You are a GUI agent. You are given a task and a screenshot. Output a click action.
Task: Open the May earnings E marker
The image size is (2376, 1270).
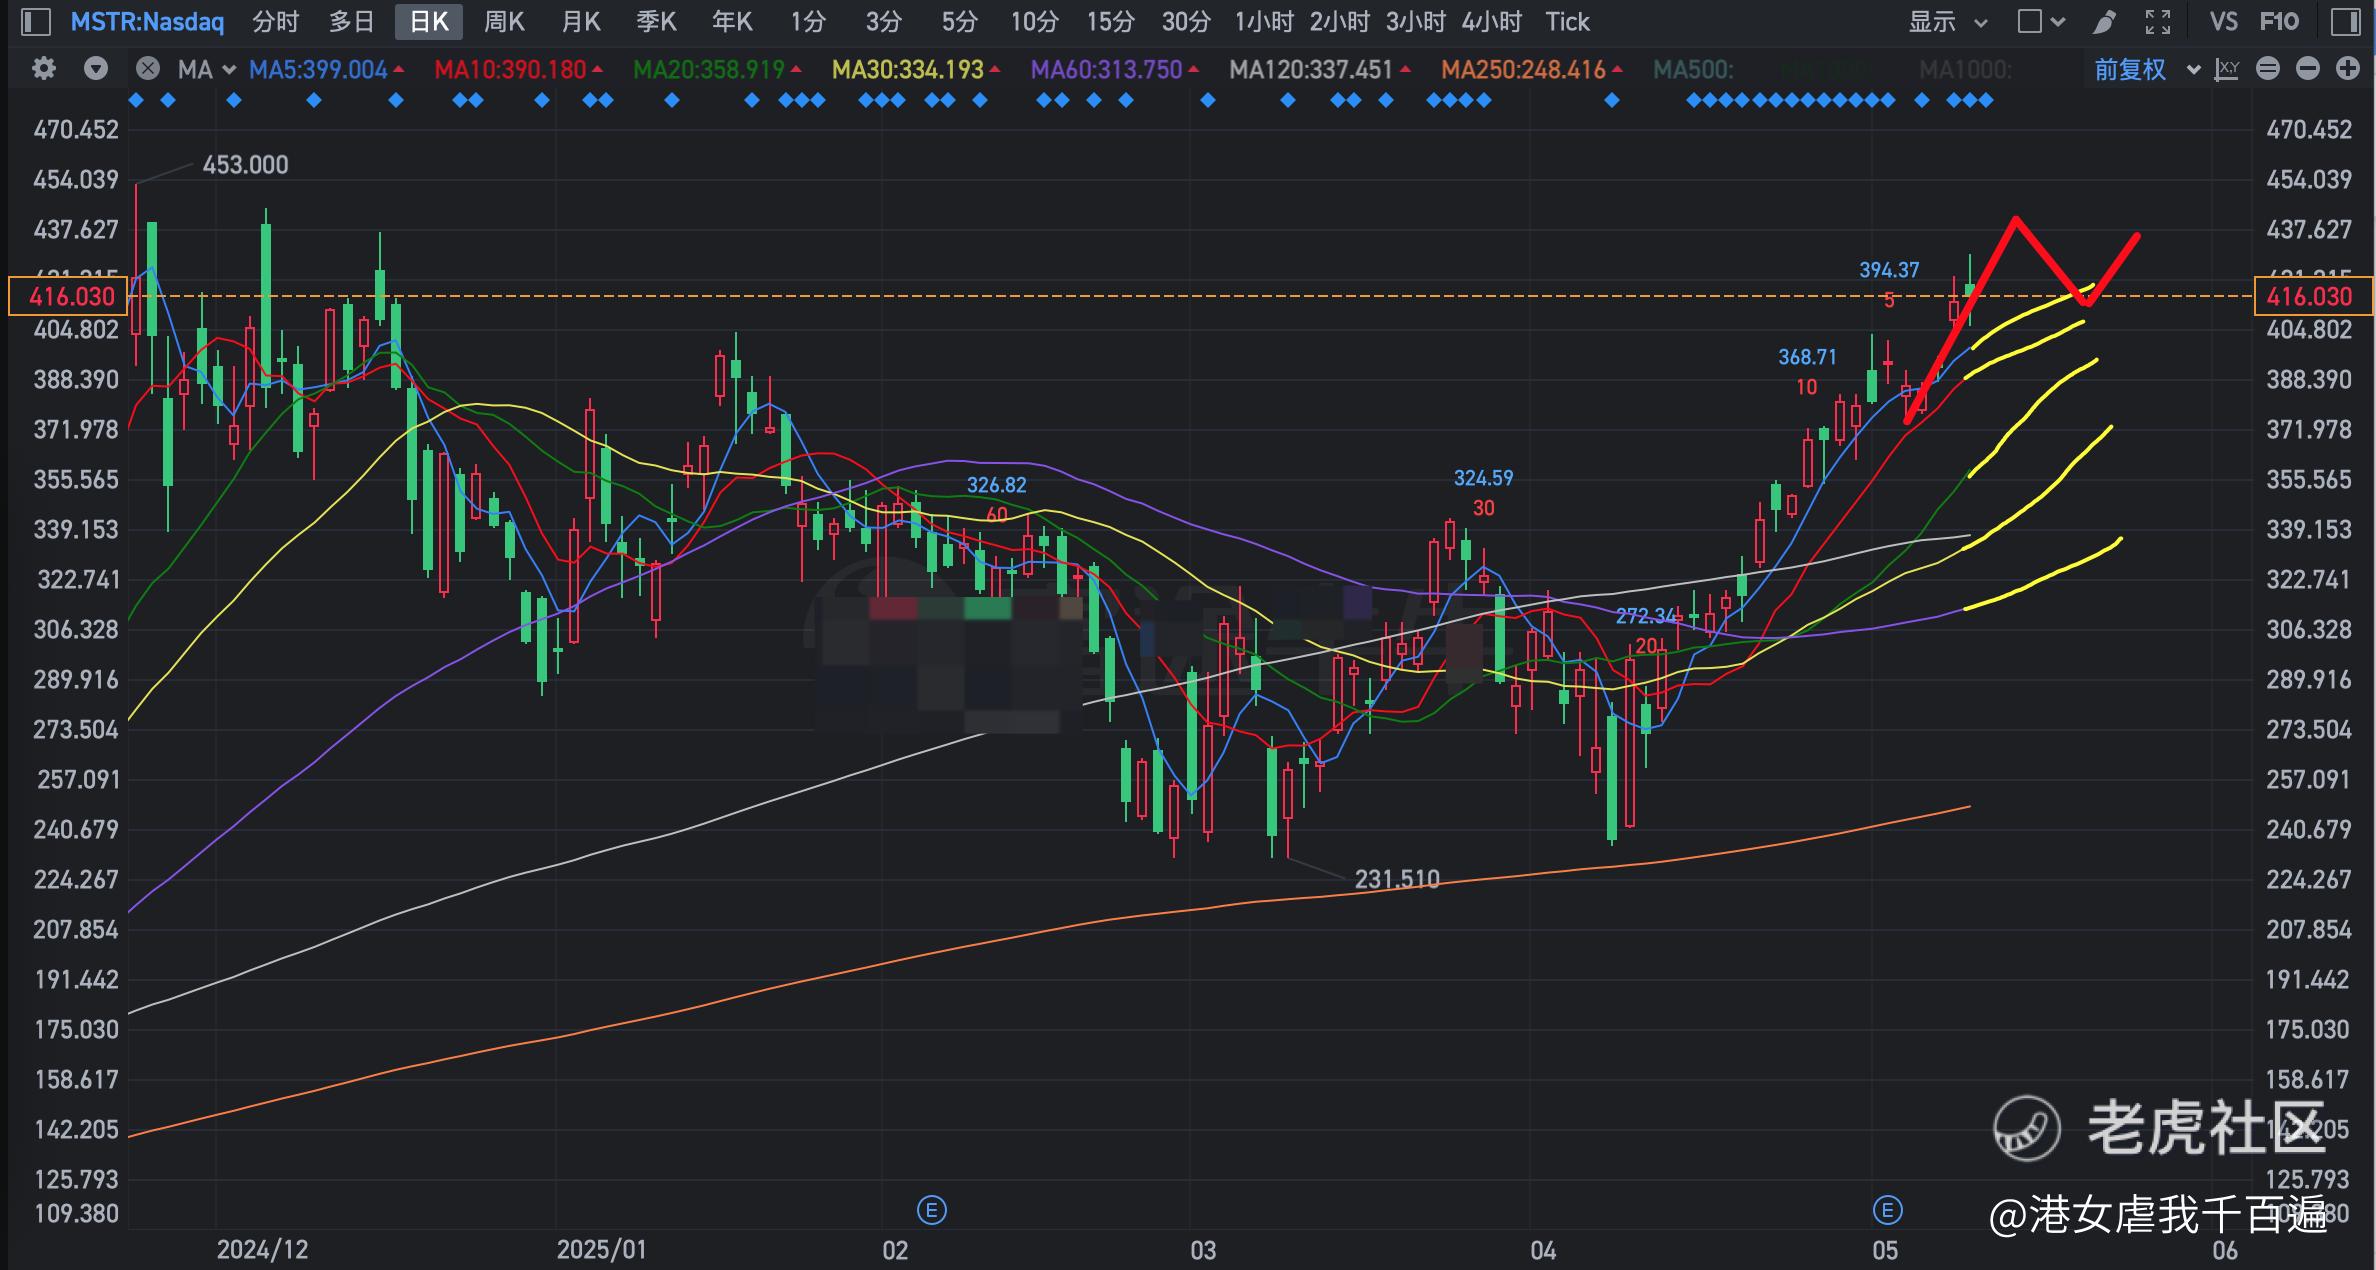[1887, 1211]
